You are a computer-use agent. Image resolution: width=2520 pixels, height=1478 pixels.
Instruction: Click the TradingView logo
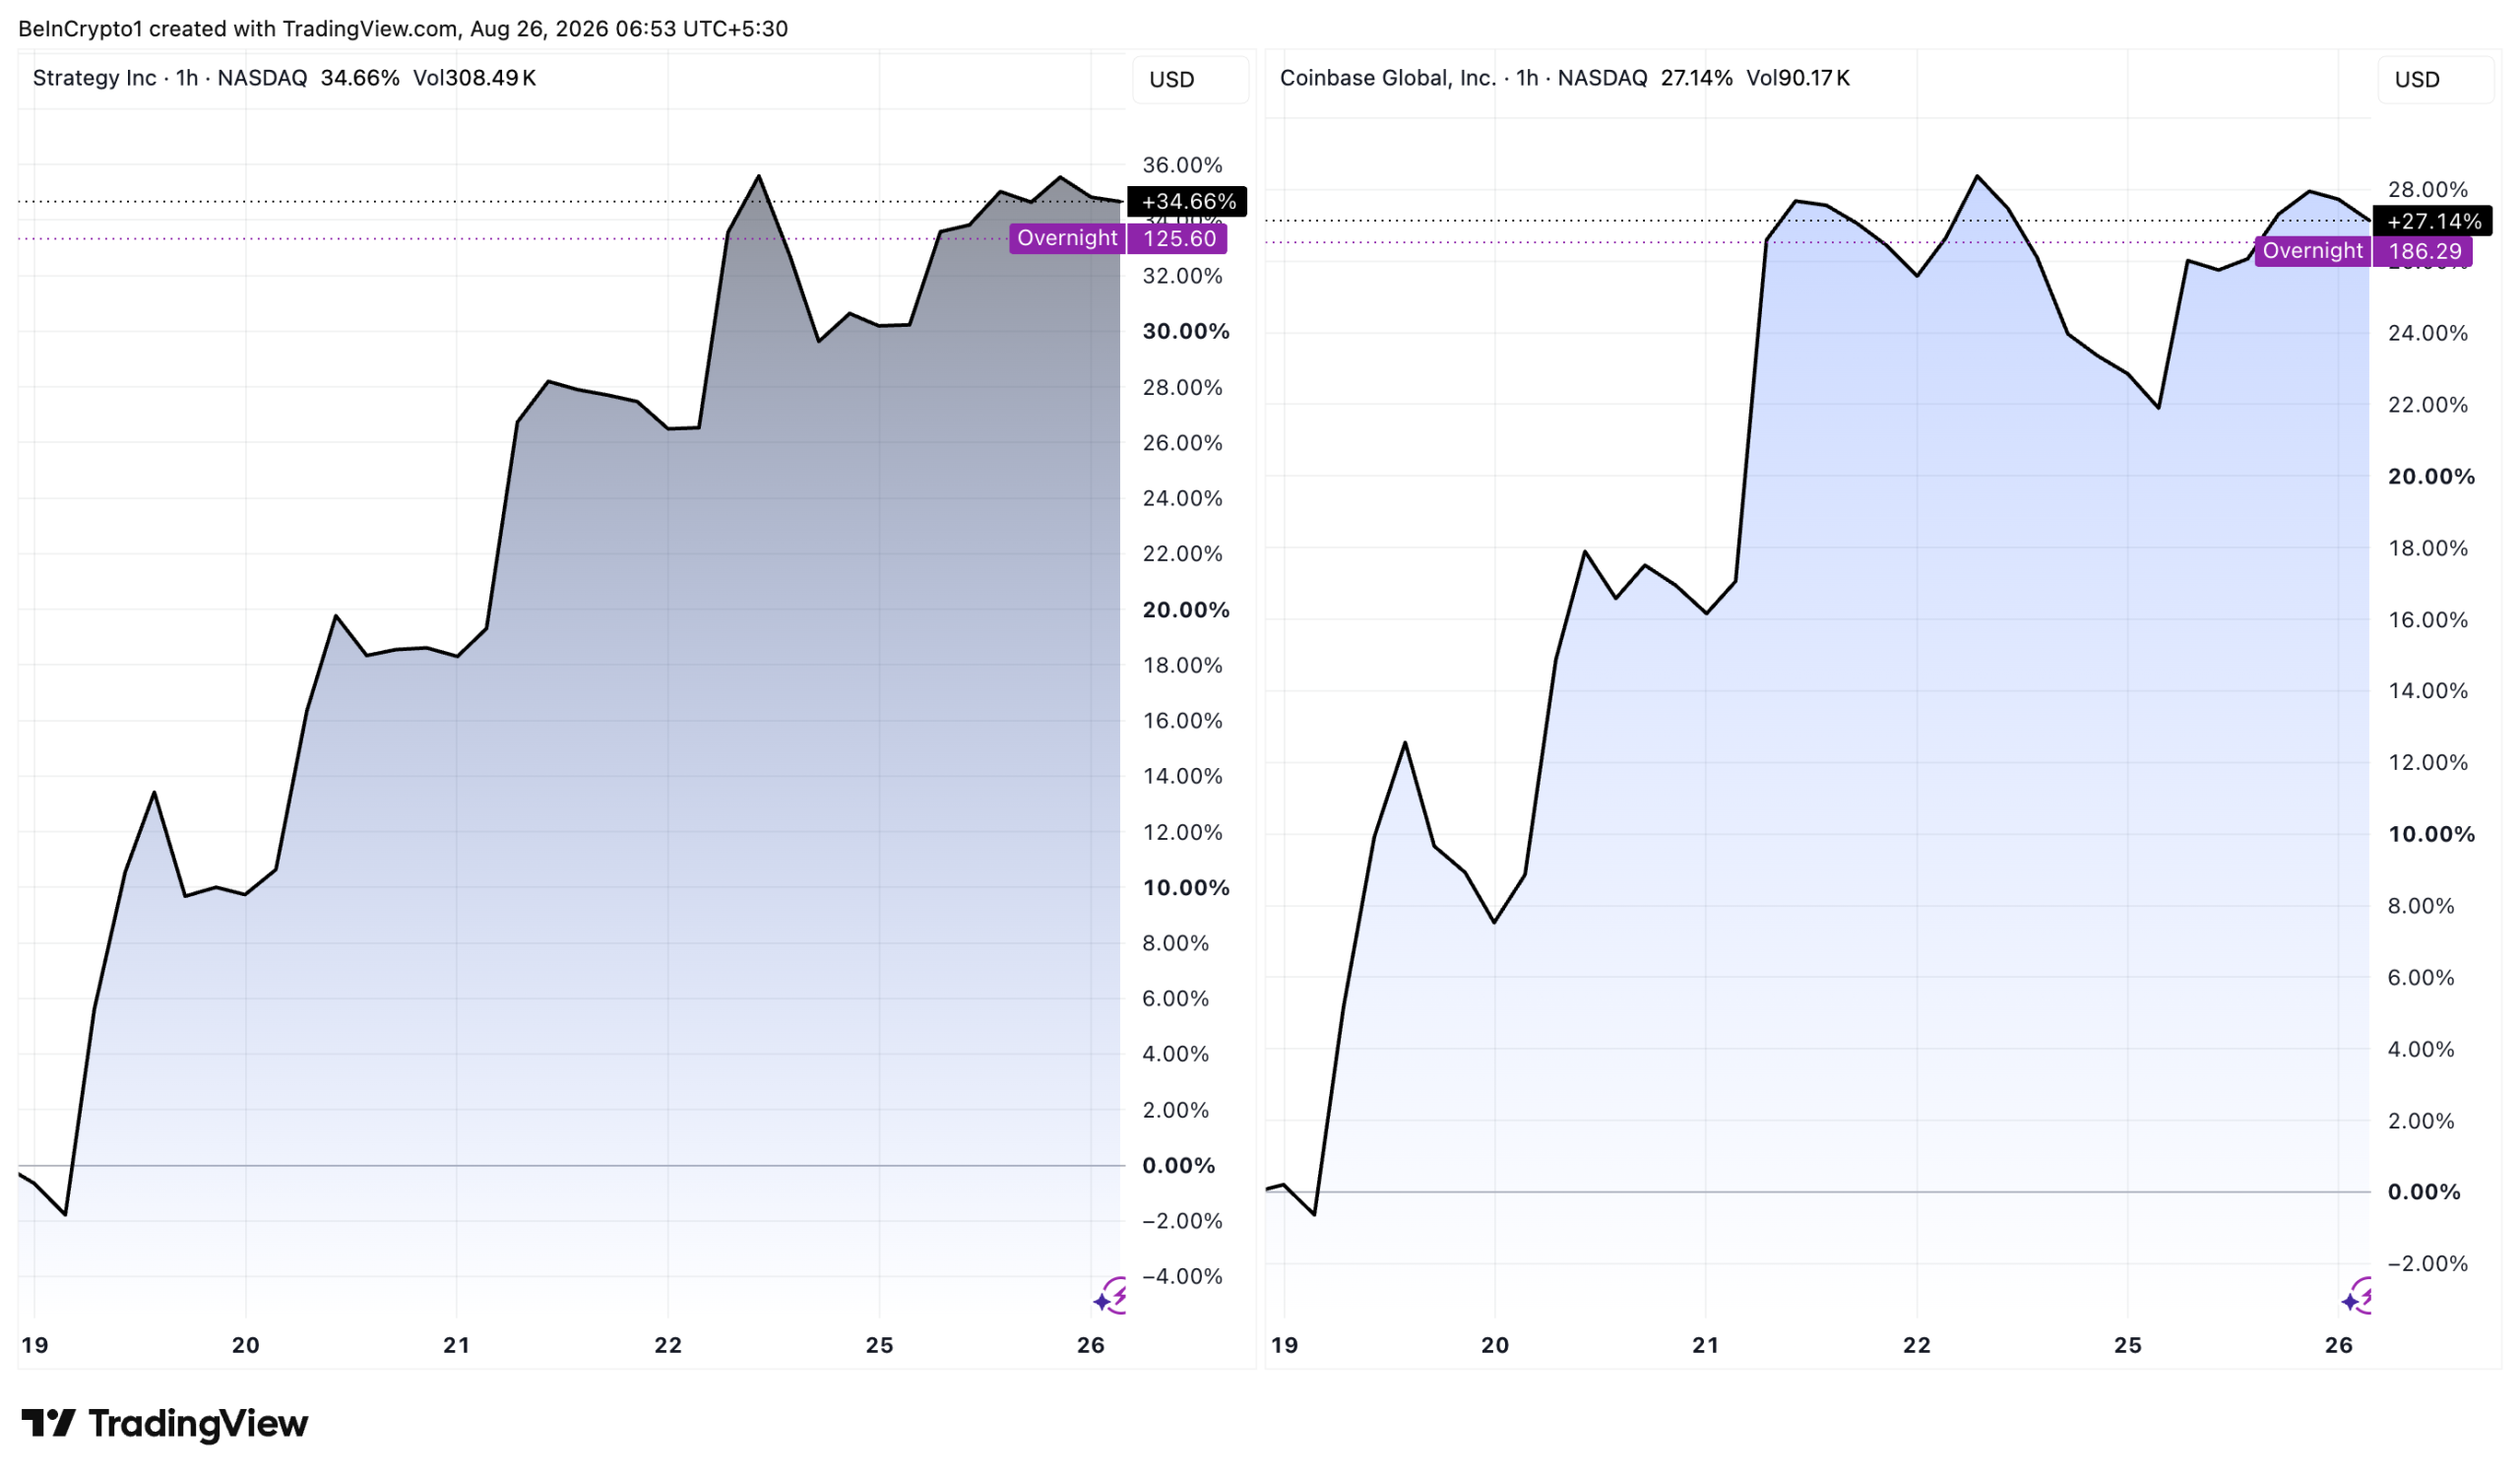point(165,1423)
